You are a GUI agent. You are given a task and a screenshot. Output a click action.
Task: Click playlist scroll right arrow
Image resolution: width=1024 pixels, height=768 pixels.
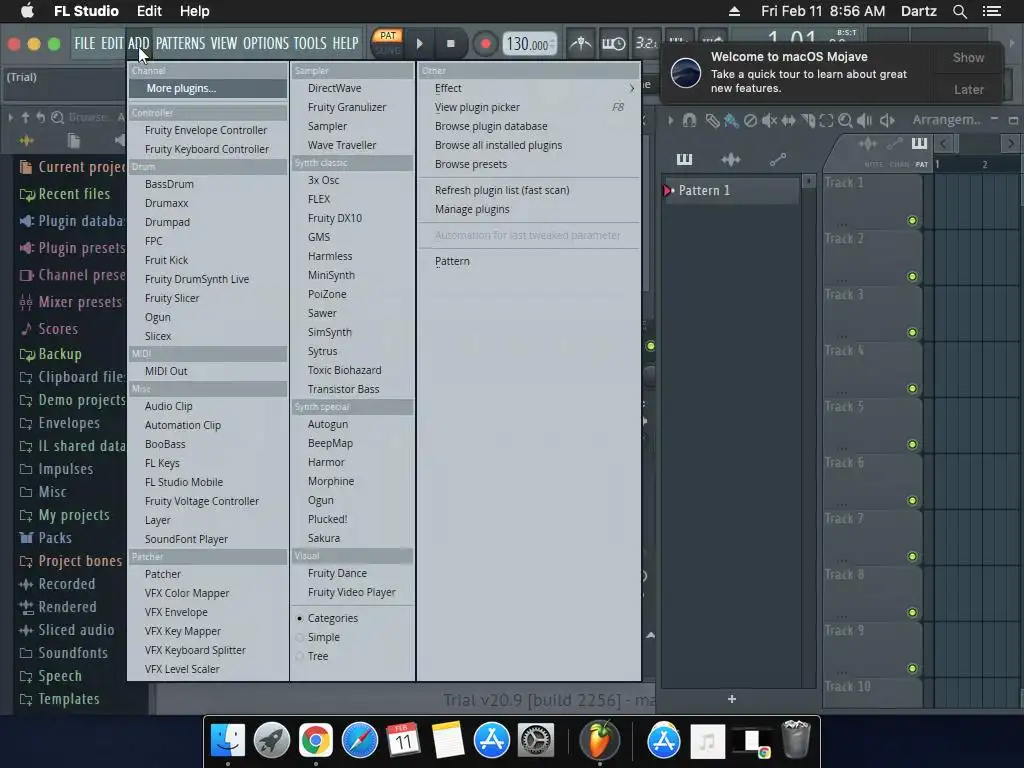tap(1011, 143)
